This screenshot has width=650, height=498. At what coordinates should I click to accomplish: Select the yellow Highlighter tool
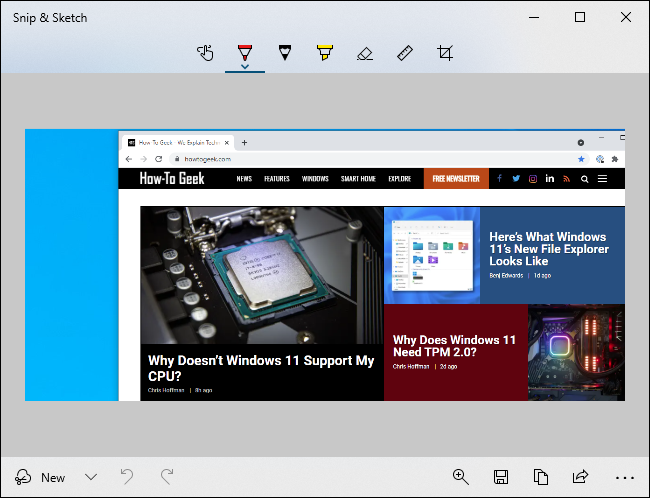click(325, 52)
